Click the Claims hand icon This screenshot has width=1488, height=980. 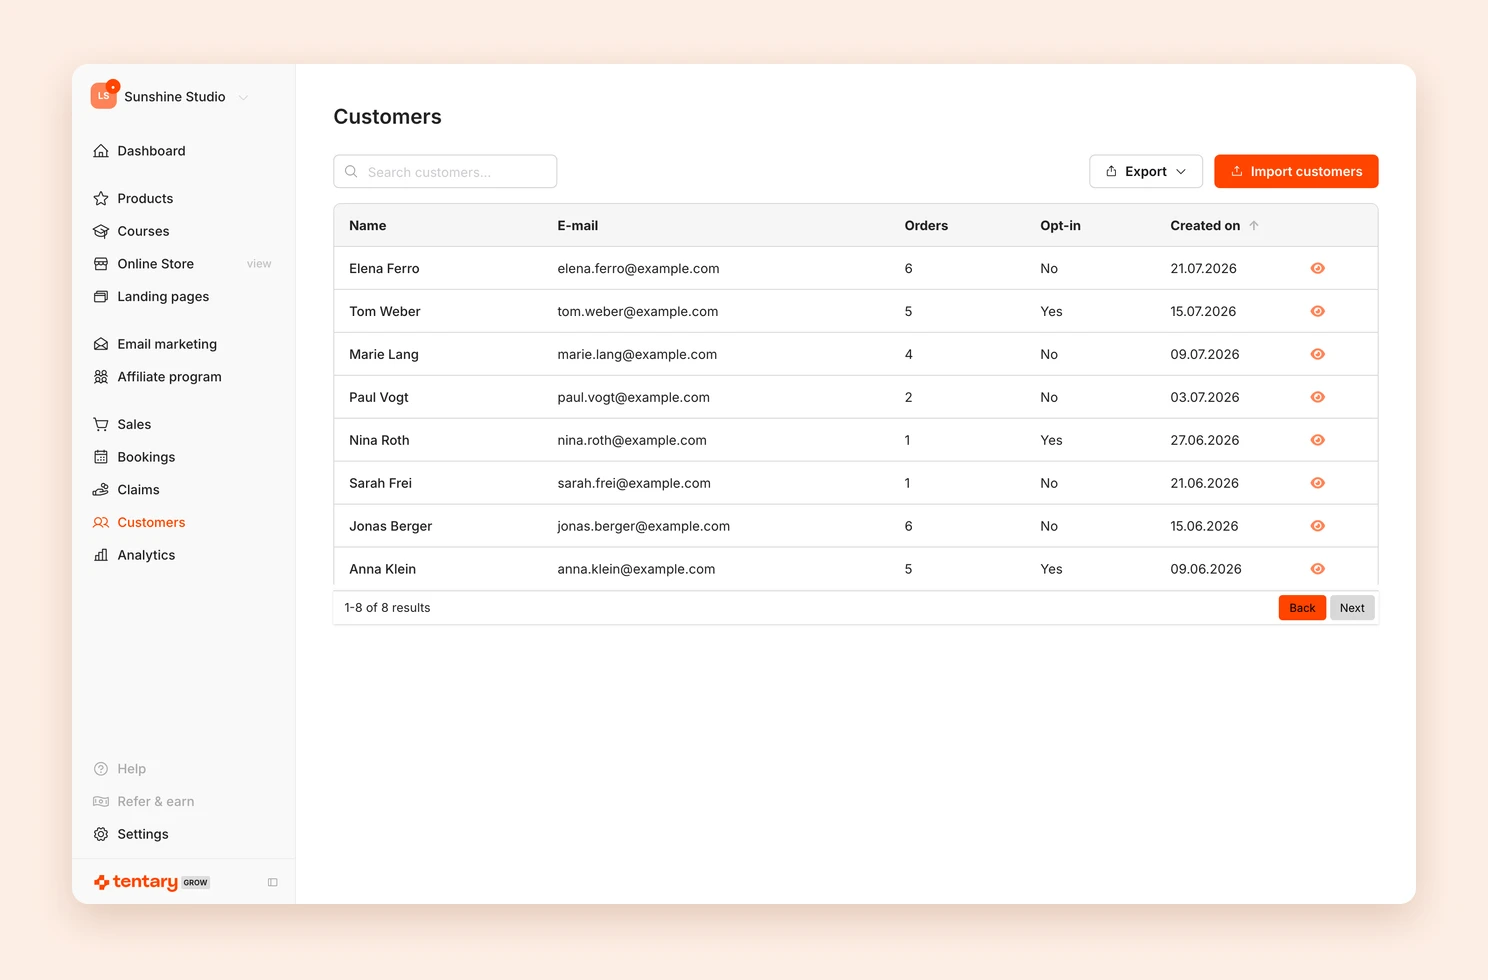pos(101,490)
